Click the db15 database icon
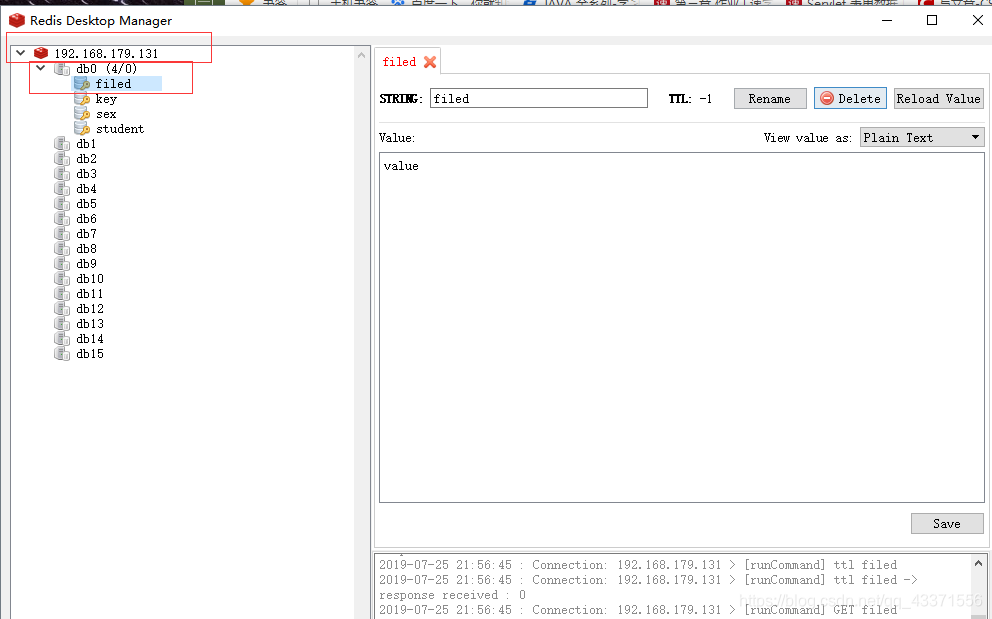This screenshot has width=992, height=619. 62,354
